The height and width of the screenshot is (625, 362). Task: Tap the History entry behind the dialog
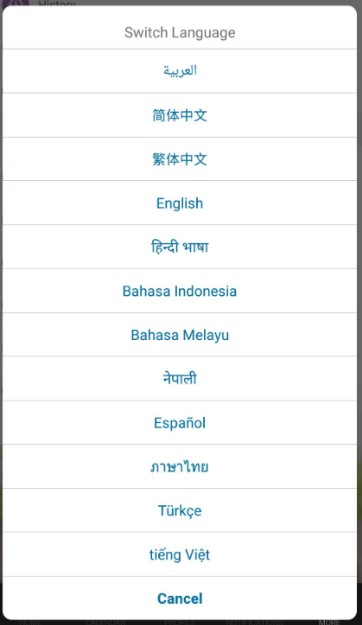pos(57,3)
